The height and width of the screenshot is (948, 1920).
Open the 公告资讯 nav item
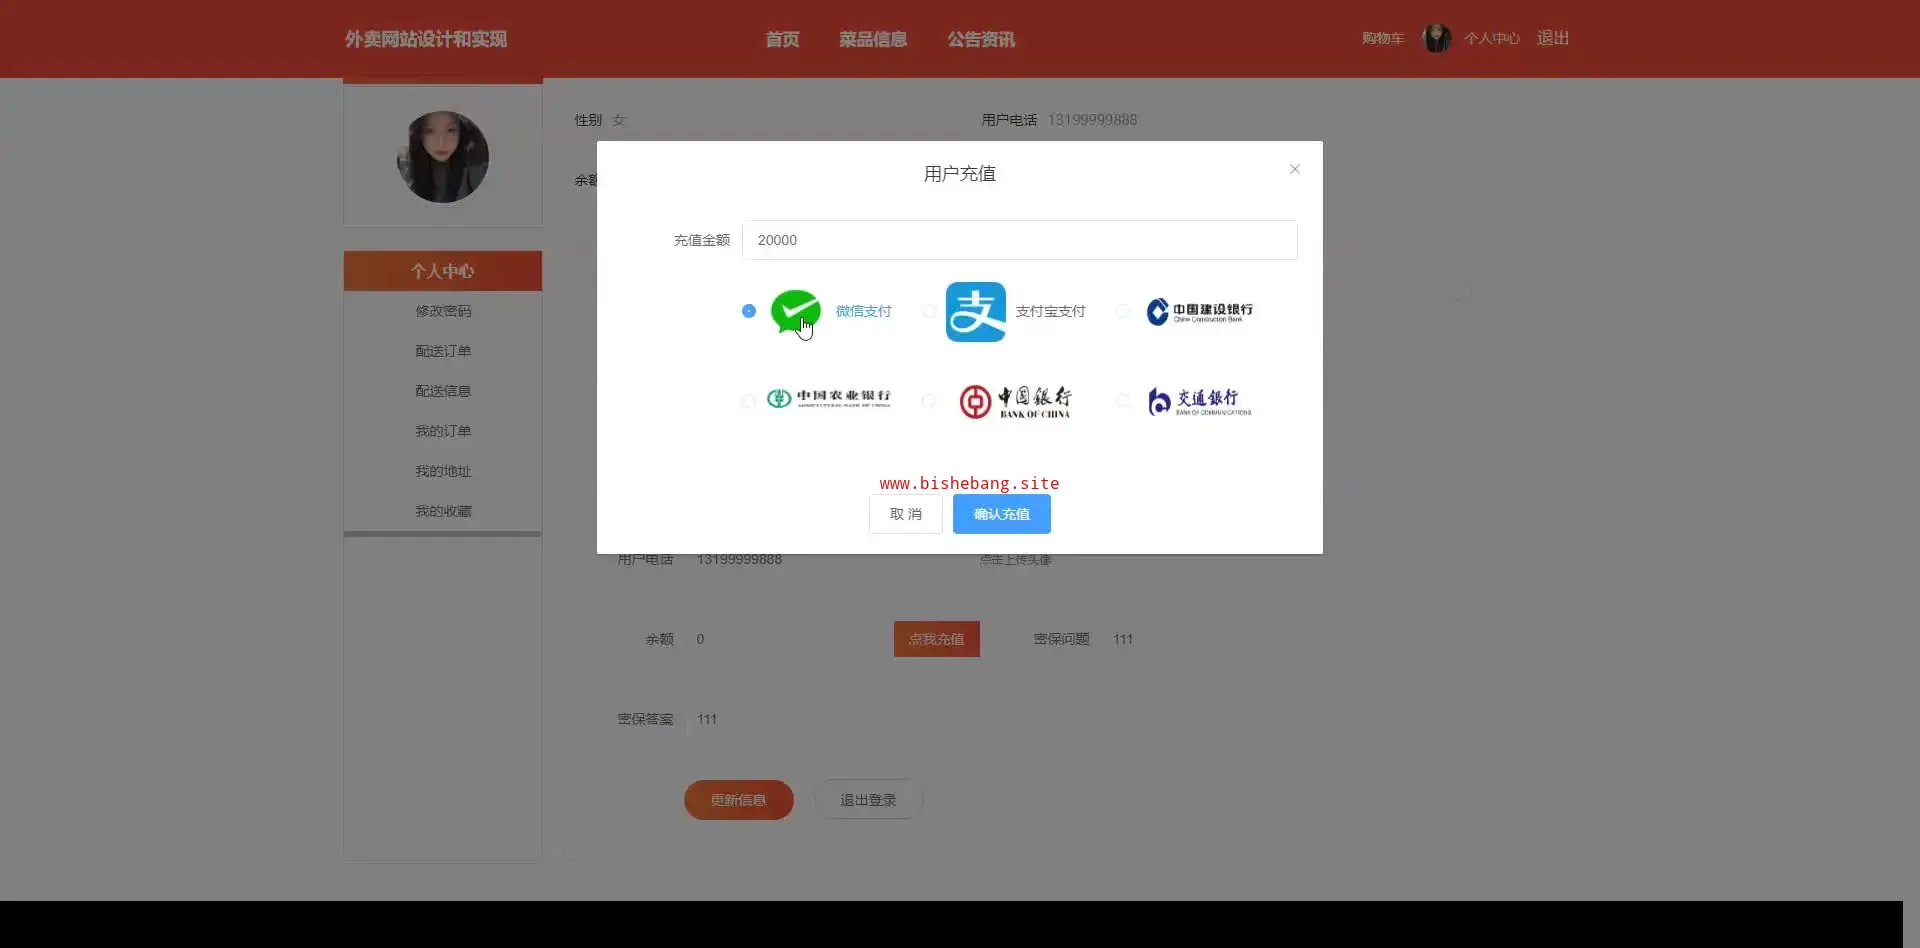tap(981, 39)
